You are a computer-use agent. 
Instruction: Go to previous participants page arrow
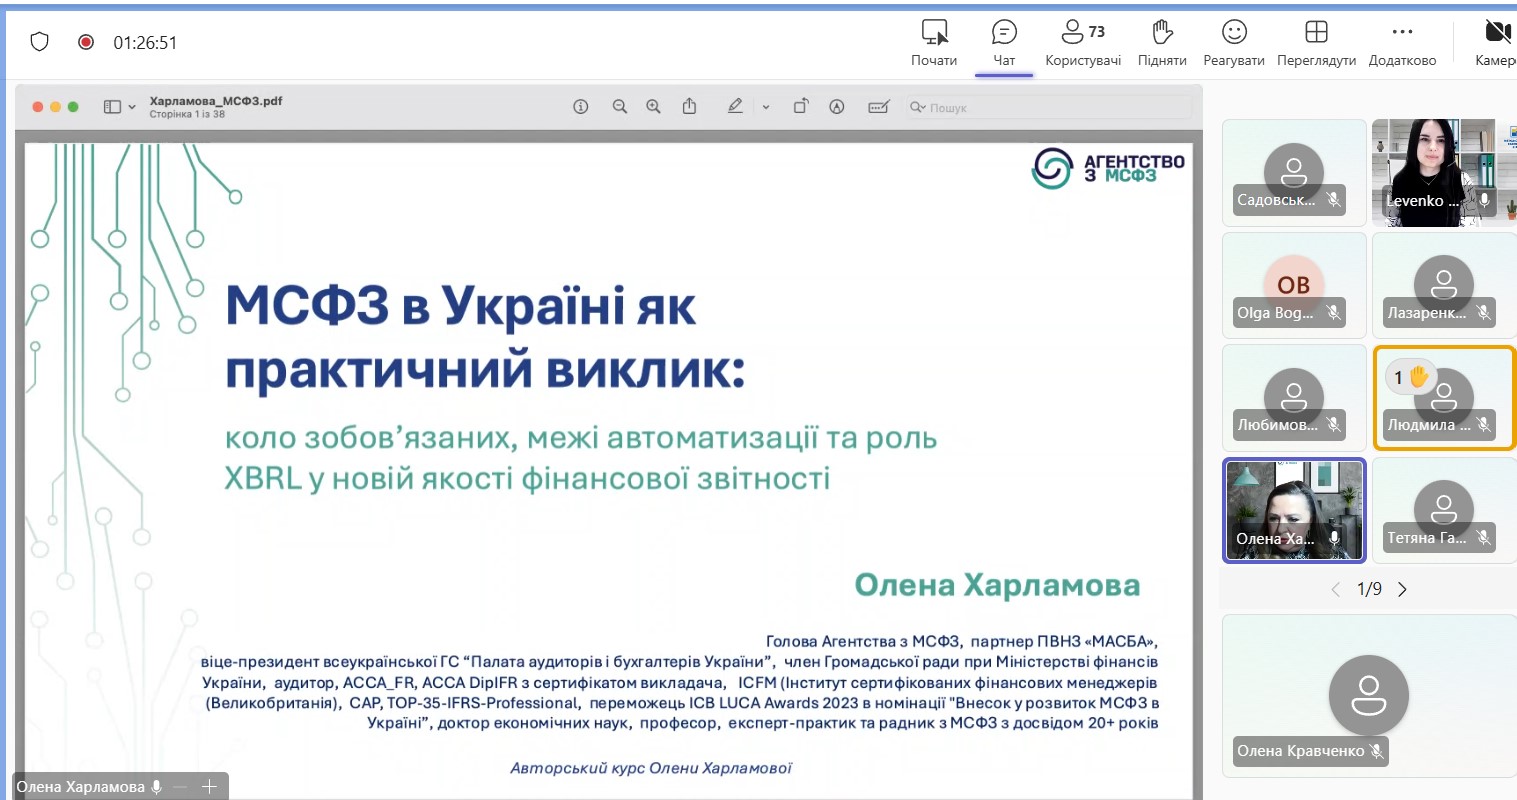point(1335,589)
